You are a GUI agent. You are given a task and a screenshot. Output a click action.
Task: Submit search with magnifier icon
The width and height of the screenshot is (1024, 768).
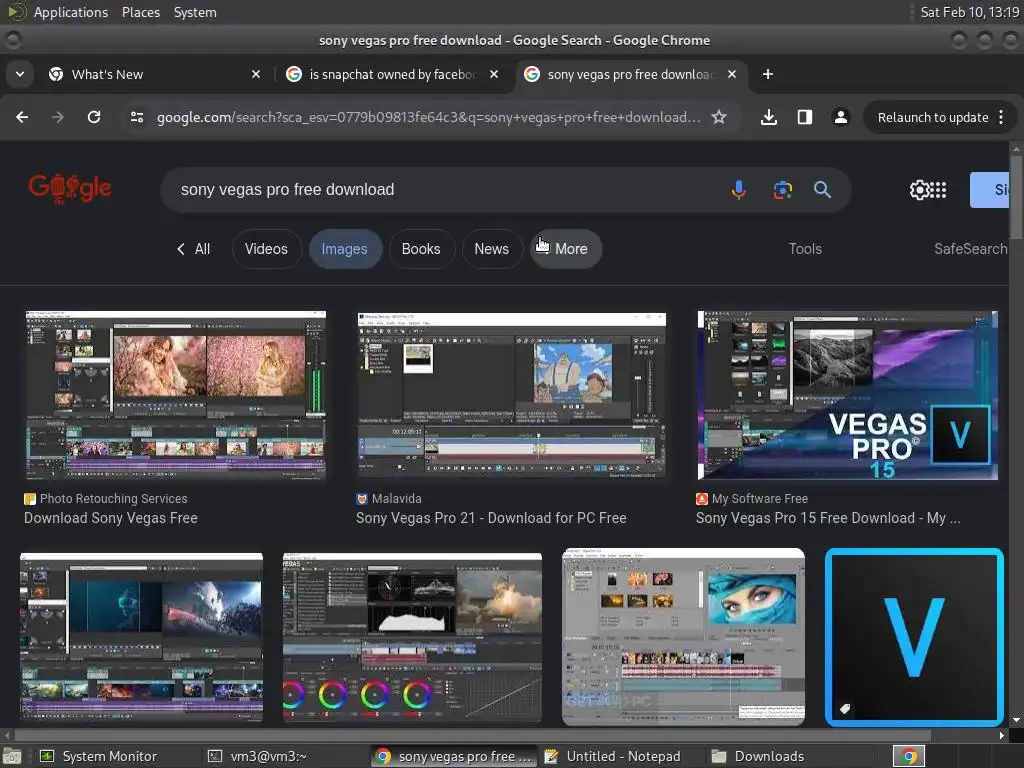tap(822, 190)
